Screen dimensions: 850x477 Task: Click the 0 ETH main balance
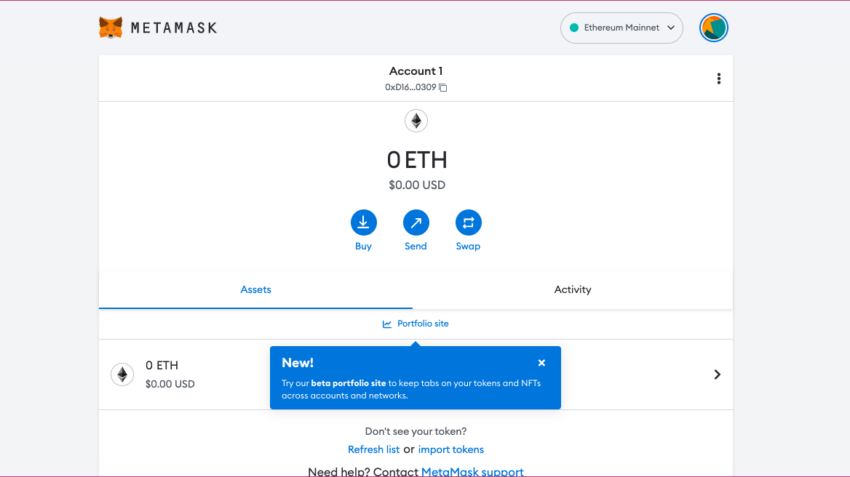point(417,160)
